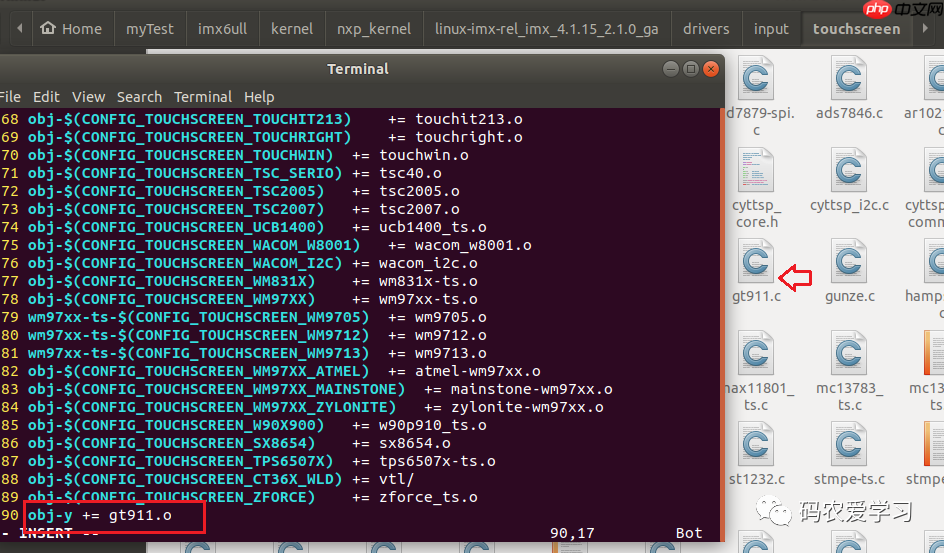Click the path bar forward arrow
Image resolution: width=944 pixels, height=553 pixels.
tap(925, 28)
